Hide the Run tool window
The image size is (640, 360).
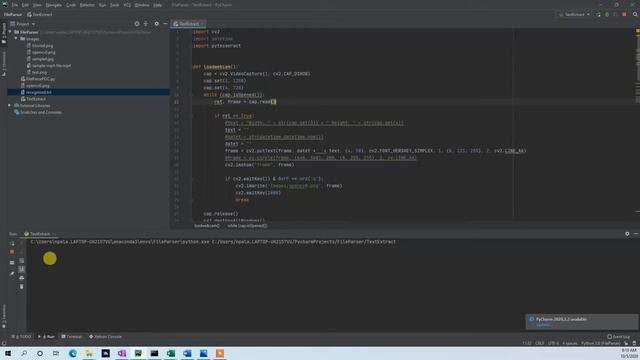(x=636, y=234)
